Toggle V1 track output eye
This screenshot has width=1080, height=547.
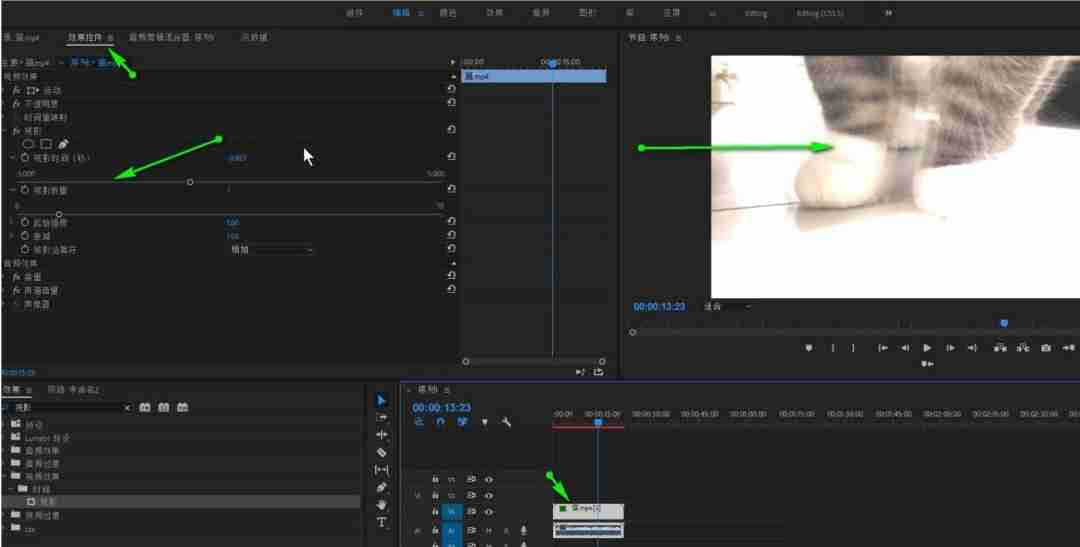(488, 512)
